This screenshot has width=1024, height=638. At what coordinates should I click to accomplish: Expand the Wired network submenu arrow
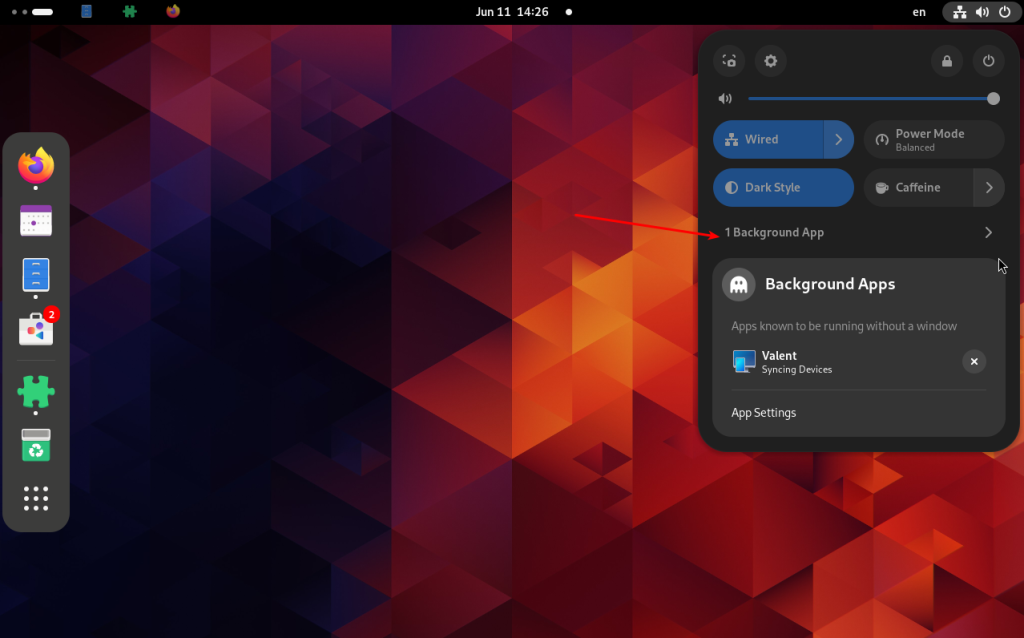point(839,139)
